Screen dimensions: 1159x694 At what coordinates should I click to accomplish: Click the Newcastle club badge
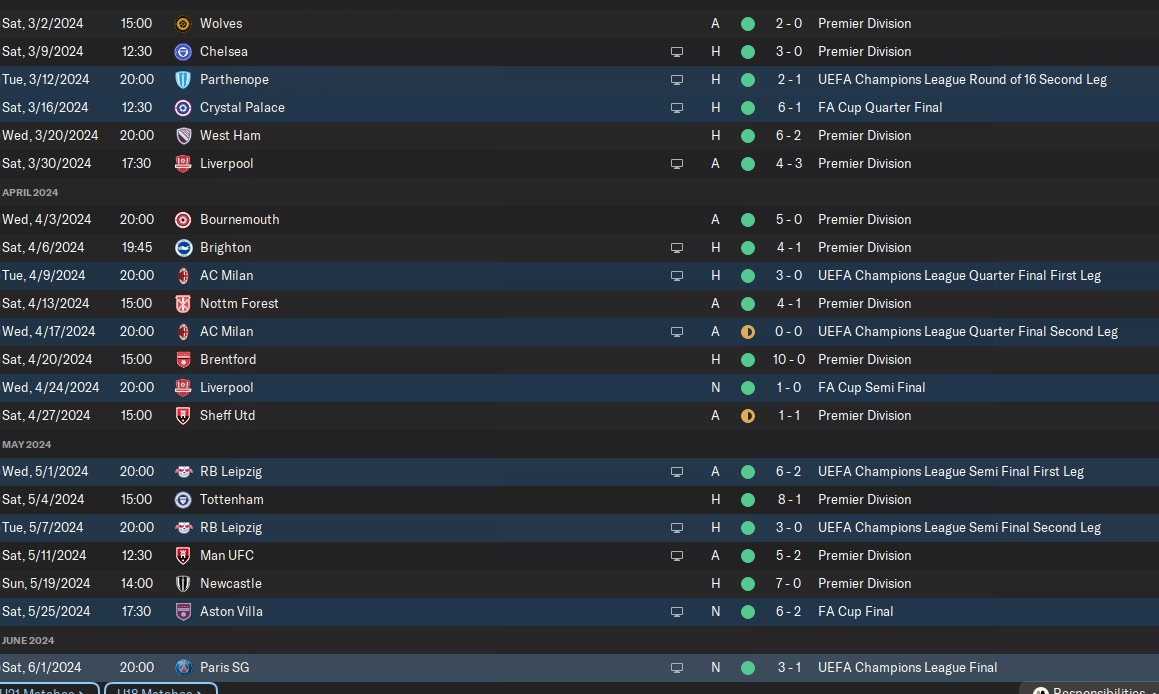182,583
